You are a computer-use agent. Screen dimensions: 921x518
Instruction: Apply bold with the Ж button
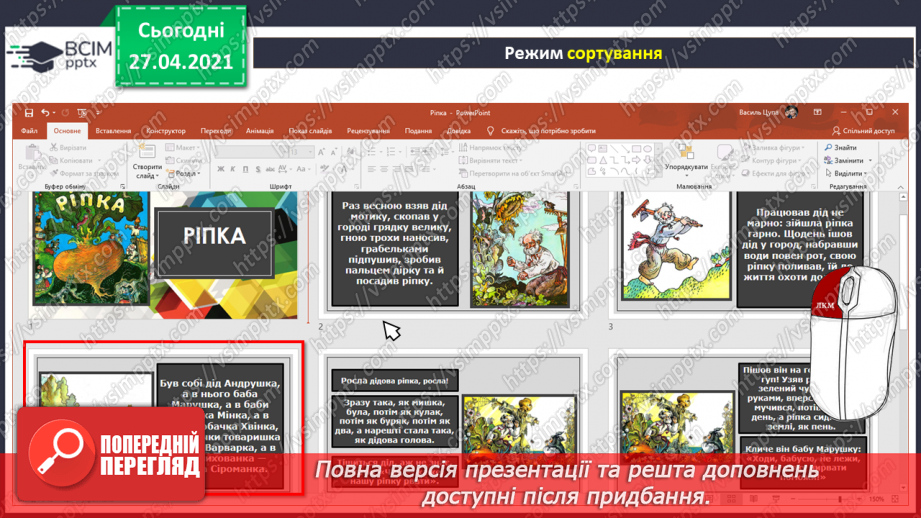(220, 169)
